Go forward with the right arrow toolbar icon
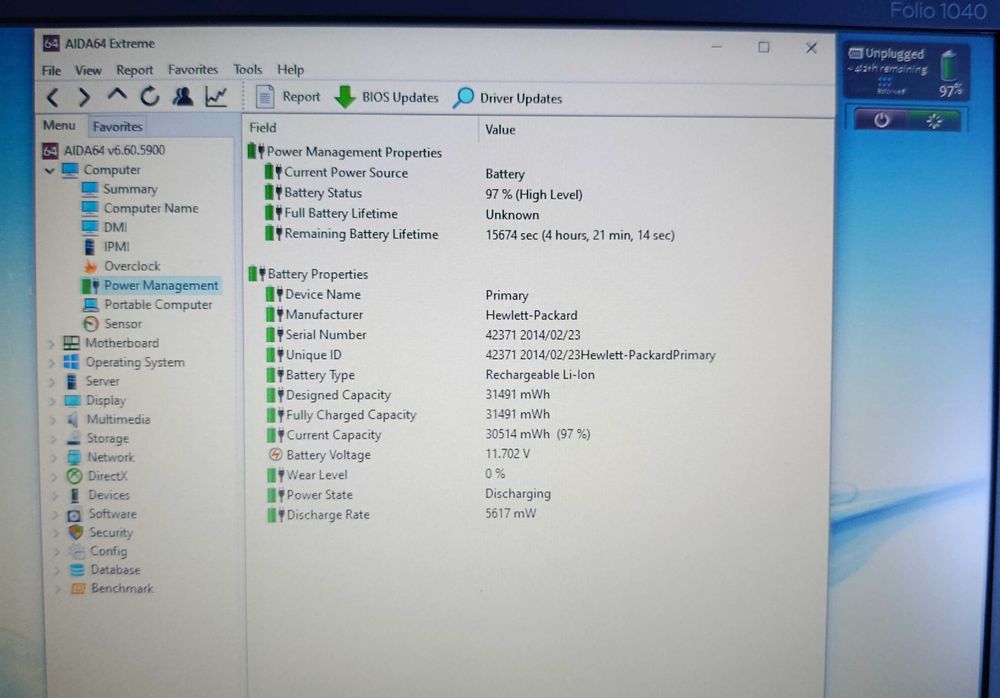The width and height of the screenshot is (1000, 698). point(84,98)
